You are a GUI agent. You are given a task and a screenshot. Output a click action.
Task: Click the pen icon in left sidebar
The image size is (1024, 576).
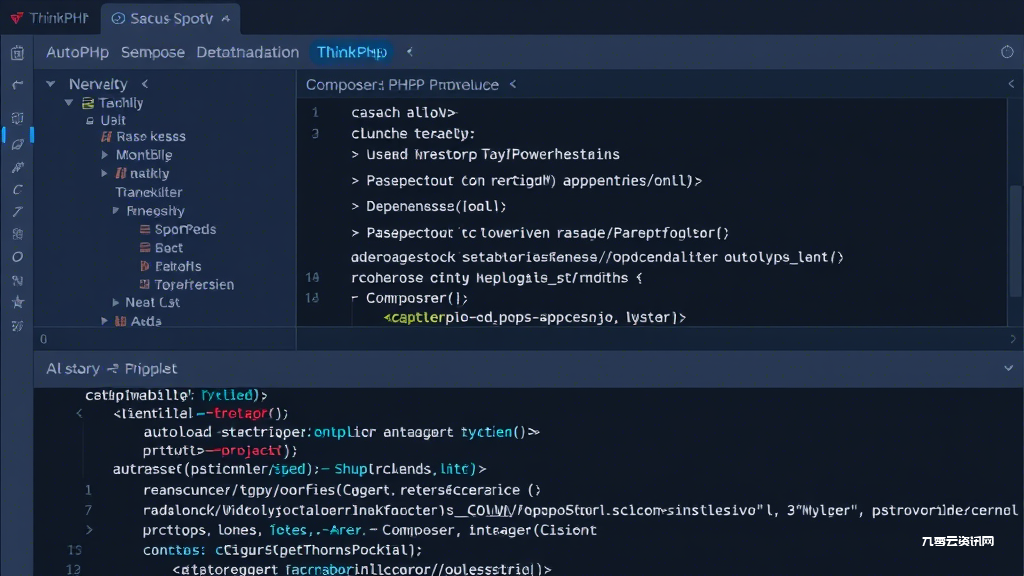pyautogui.click(x=18, y=167)
